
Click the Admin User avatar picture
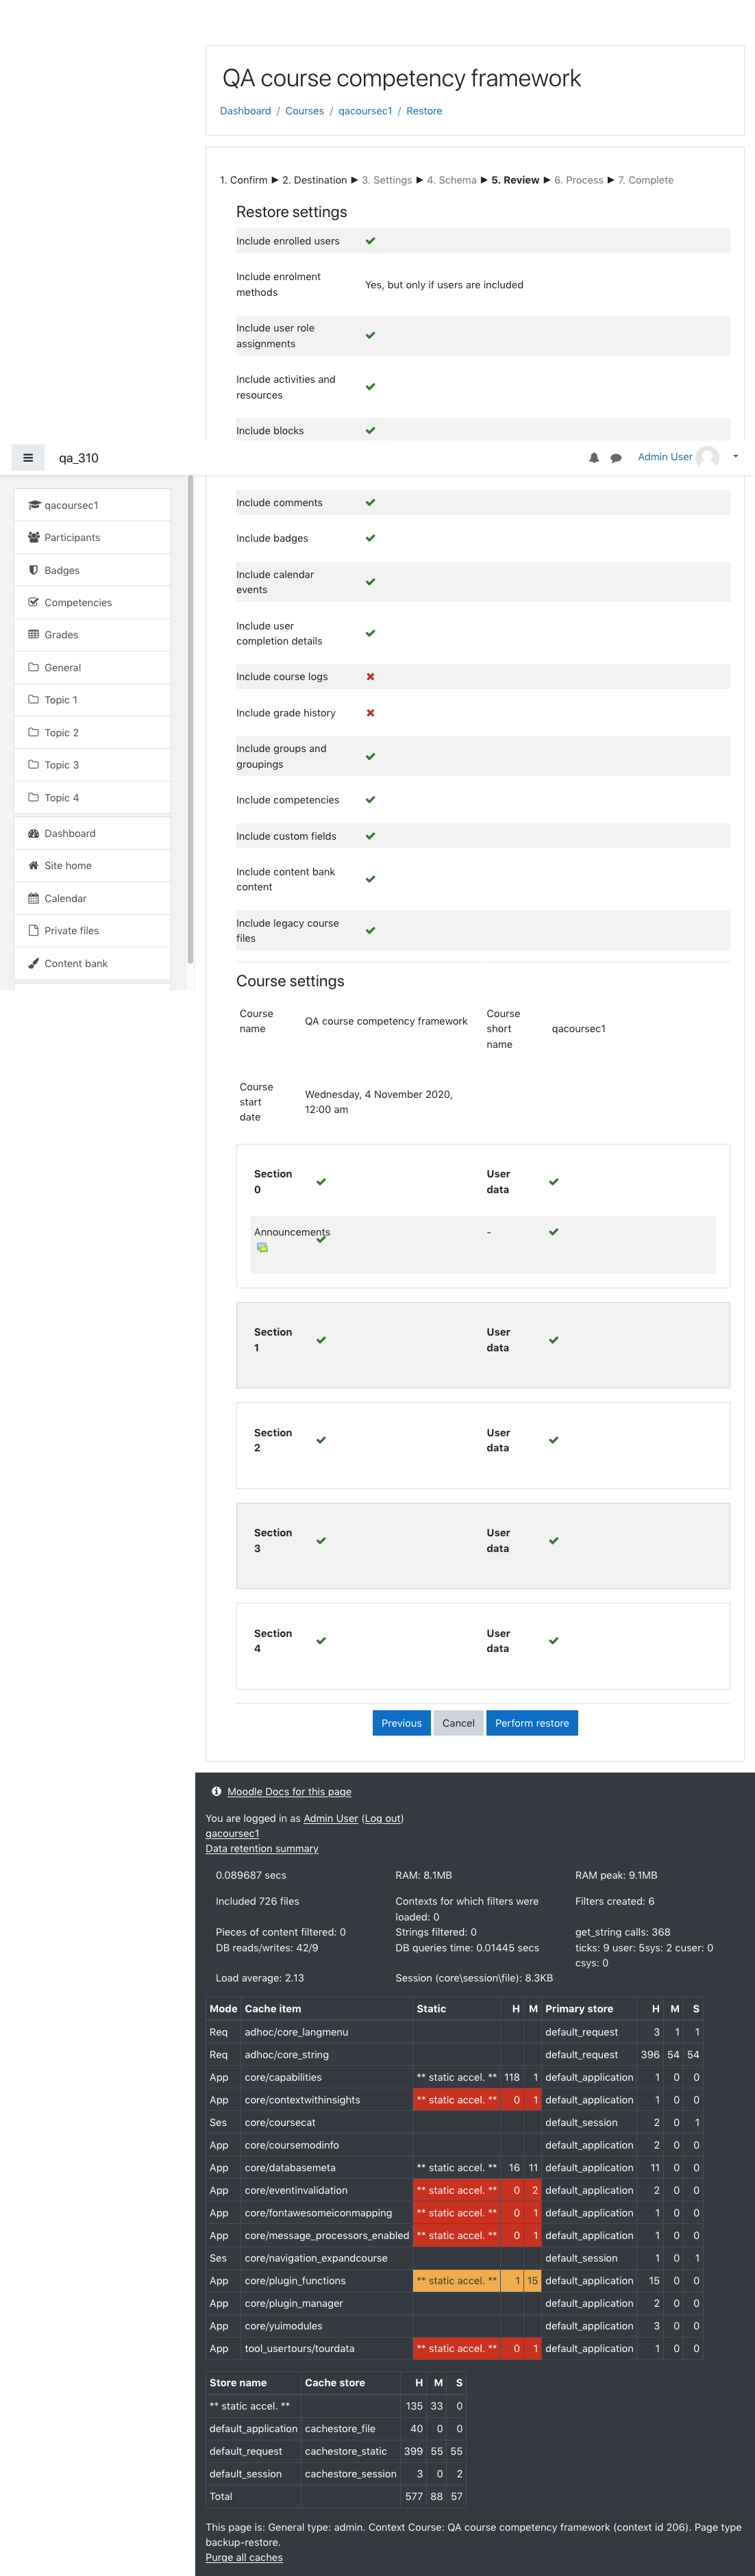point(708,457)
